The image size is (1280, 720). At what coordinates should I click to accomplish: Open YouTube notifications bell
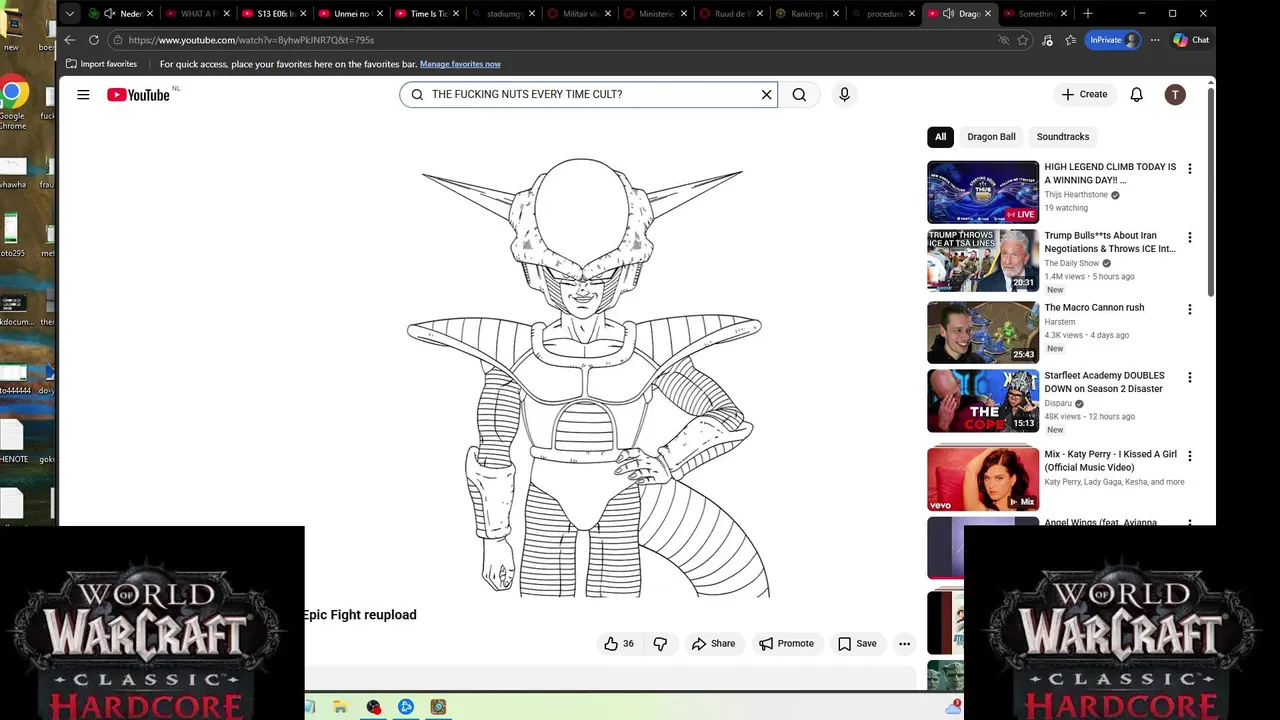pos(1136,95)
